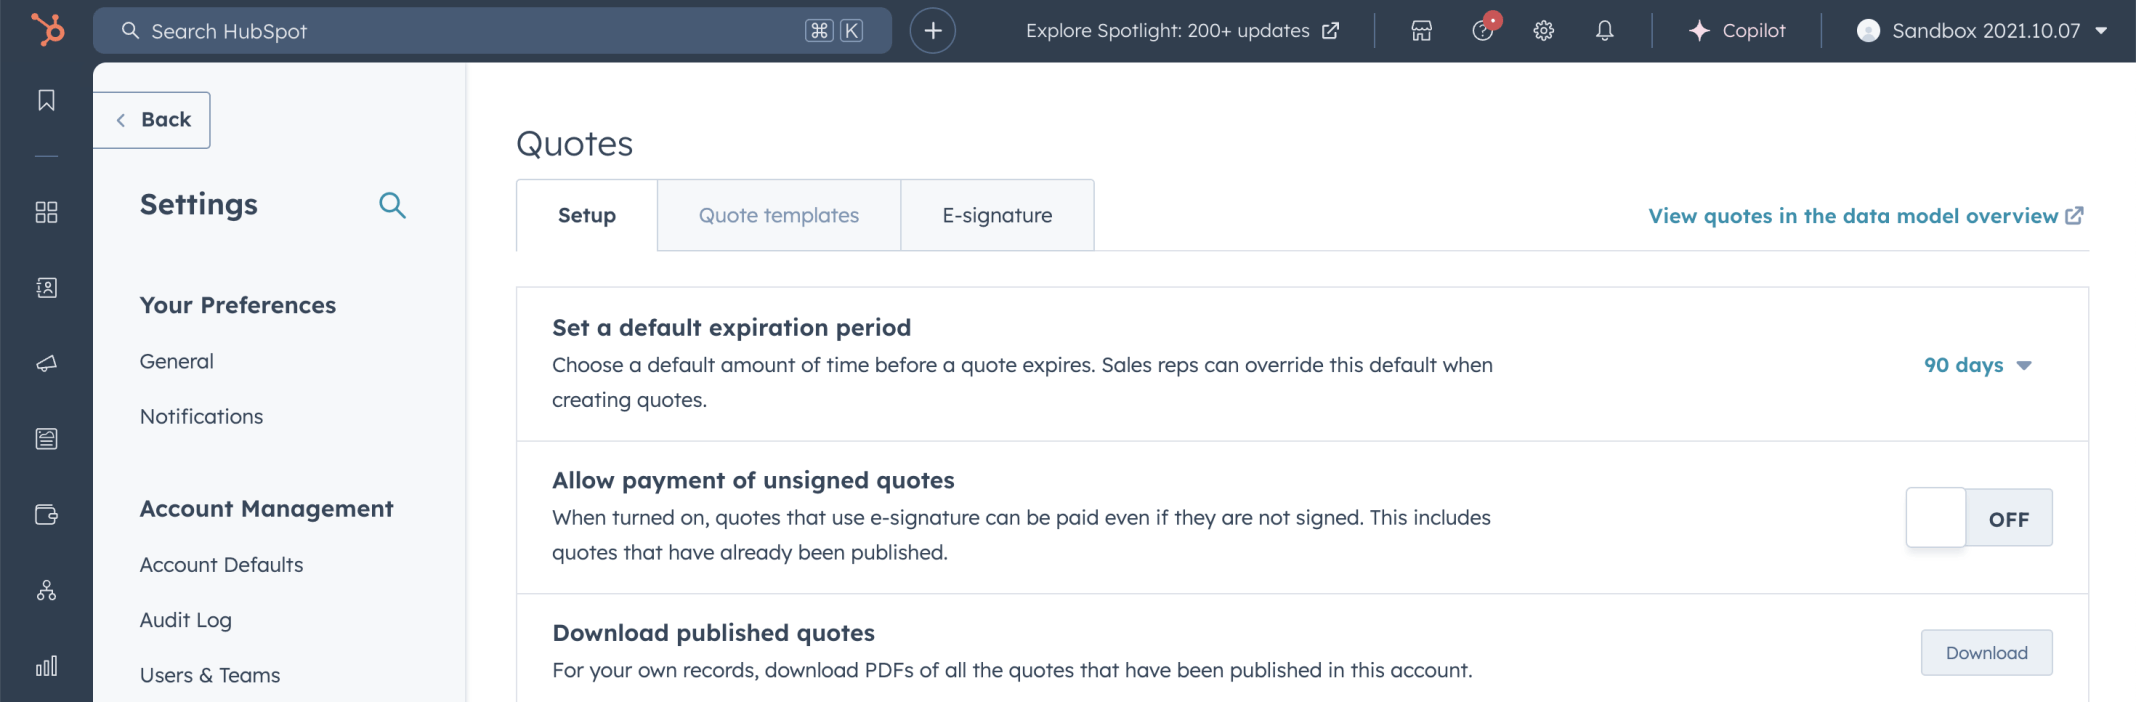
Task: Click the Back button
Action: [x=152, y=120]
